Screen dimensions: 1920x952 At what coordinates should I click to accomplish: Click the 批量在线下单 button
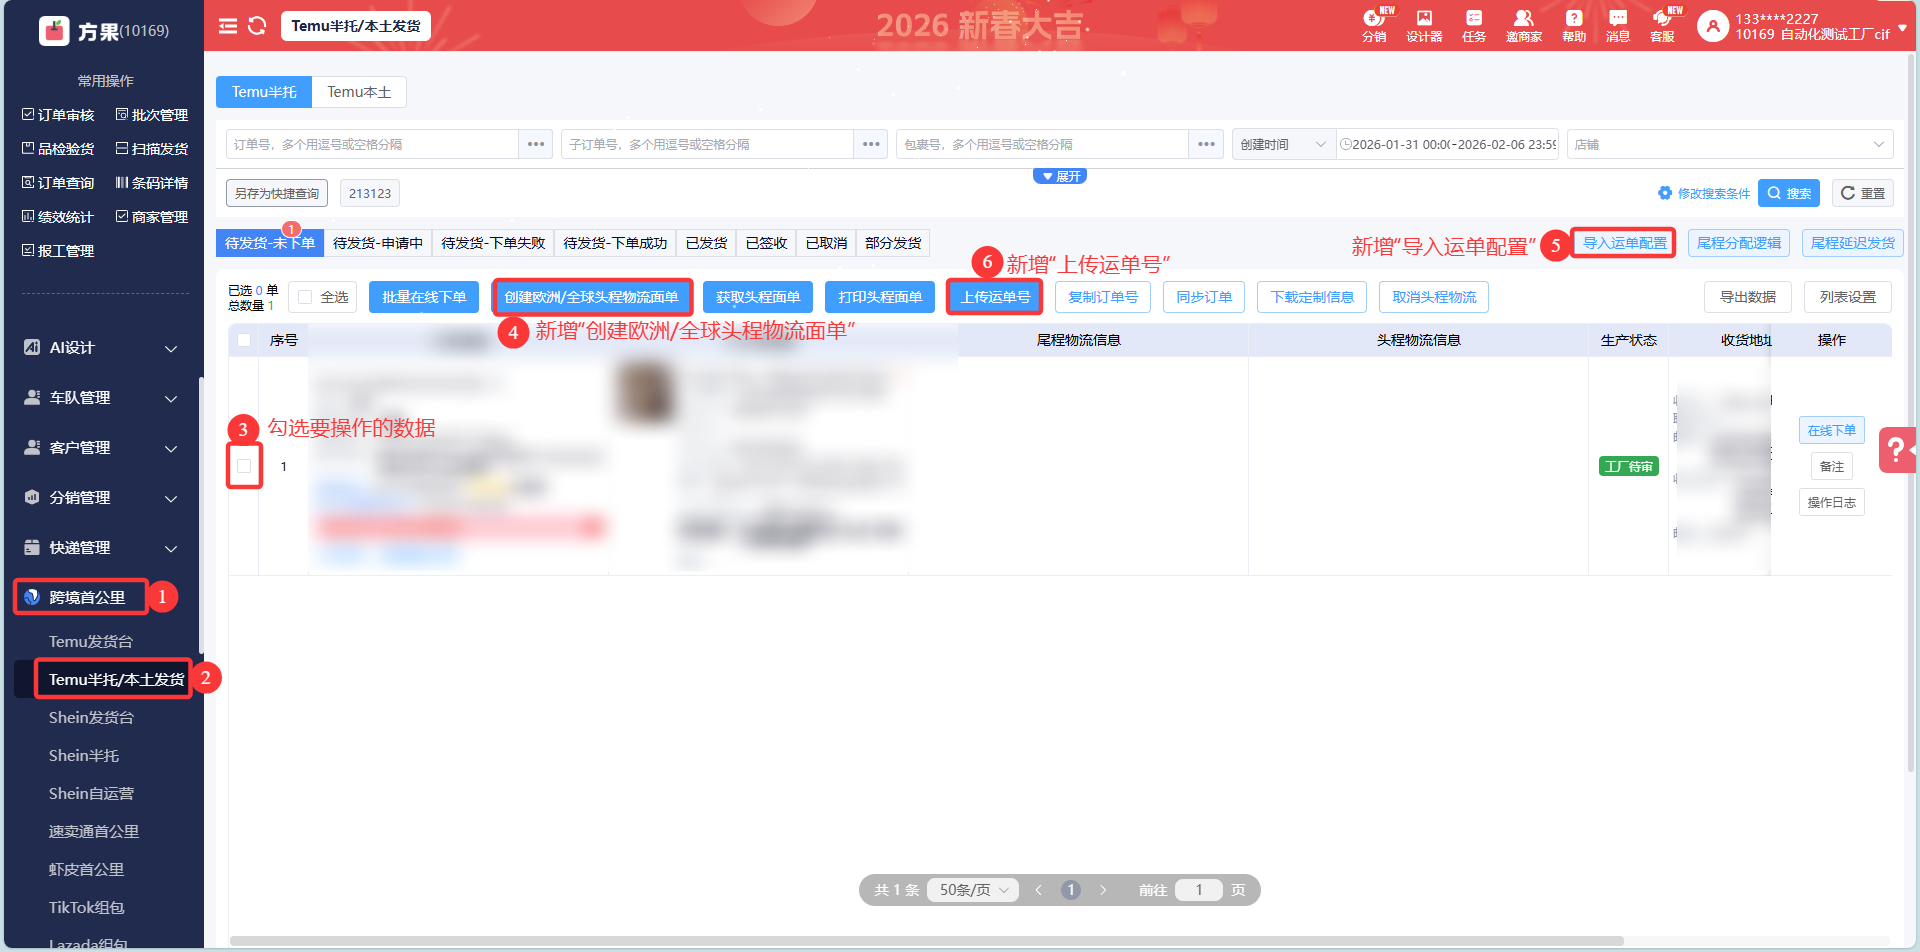click(x=424, y=297)
